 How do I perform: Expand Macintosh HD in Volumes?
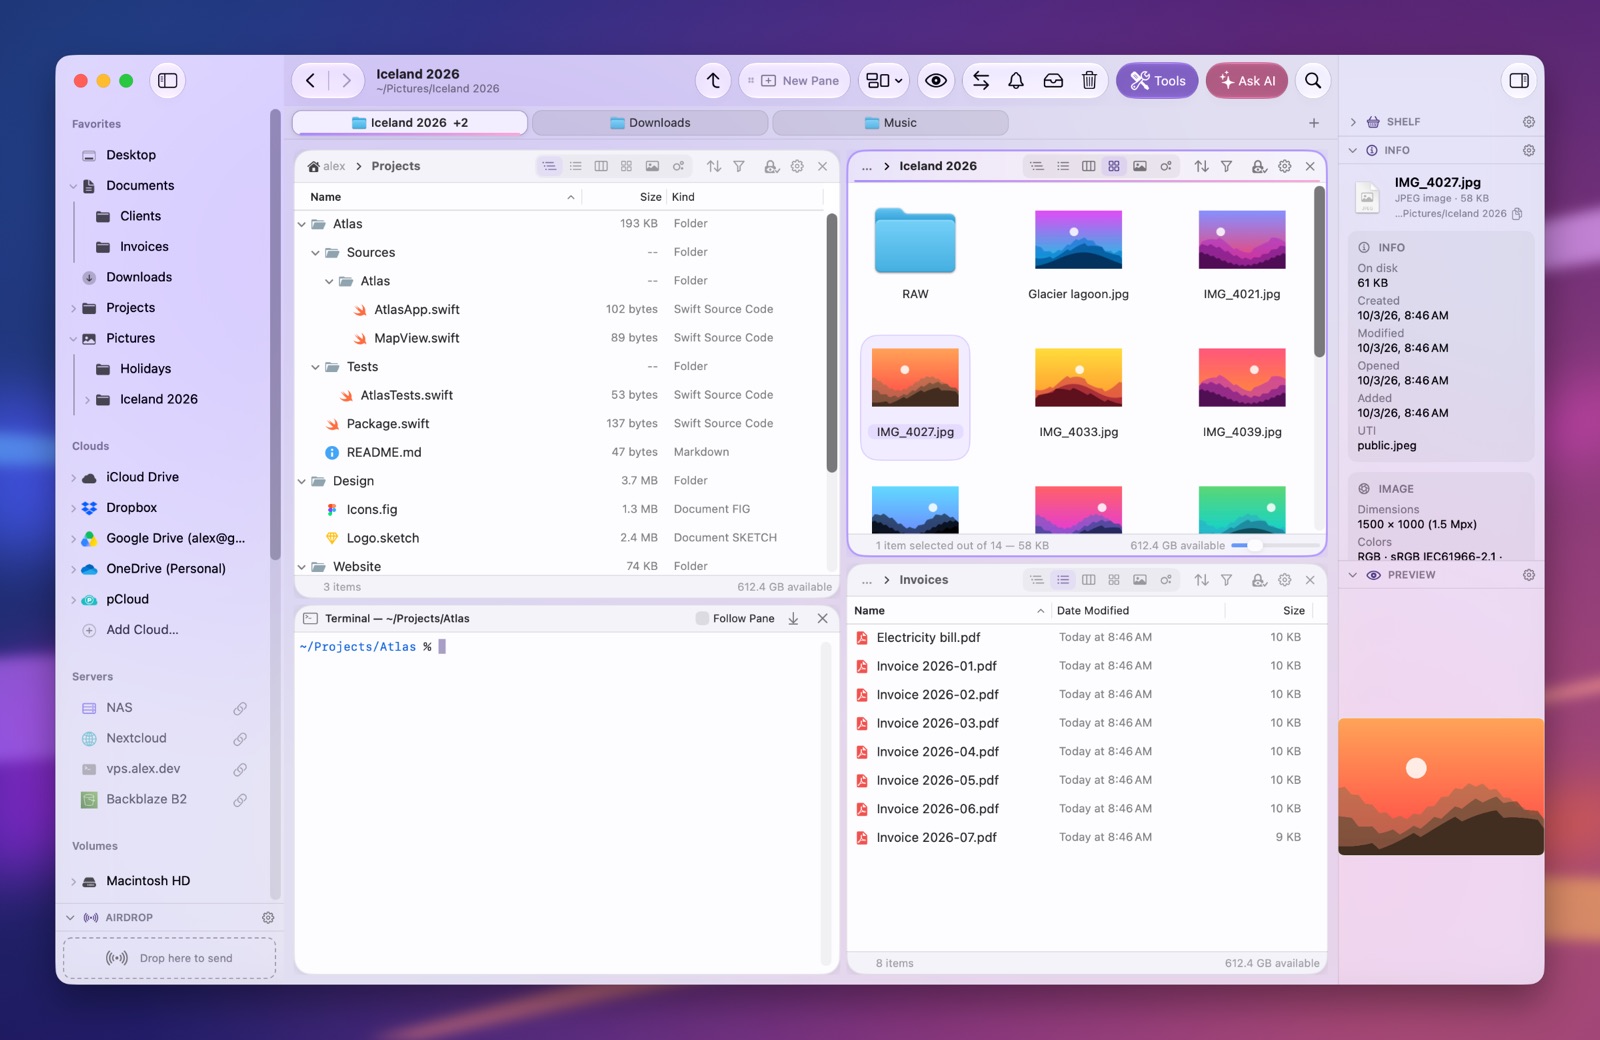click(x=74, y=882)
